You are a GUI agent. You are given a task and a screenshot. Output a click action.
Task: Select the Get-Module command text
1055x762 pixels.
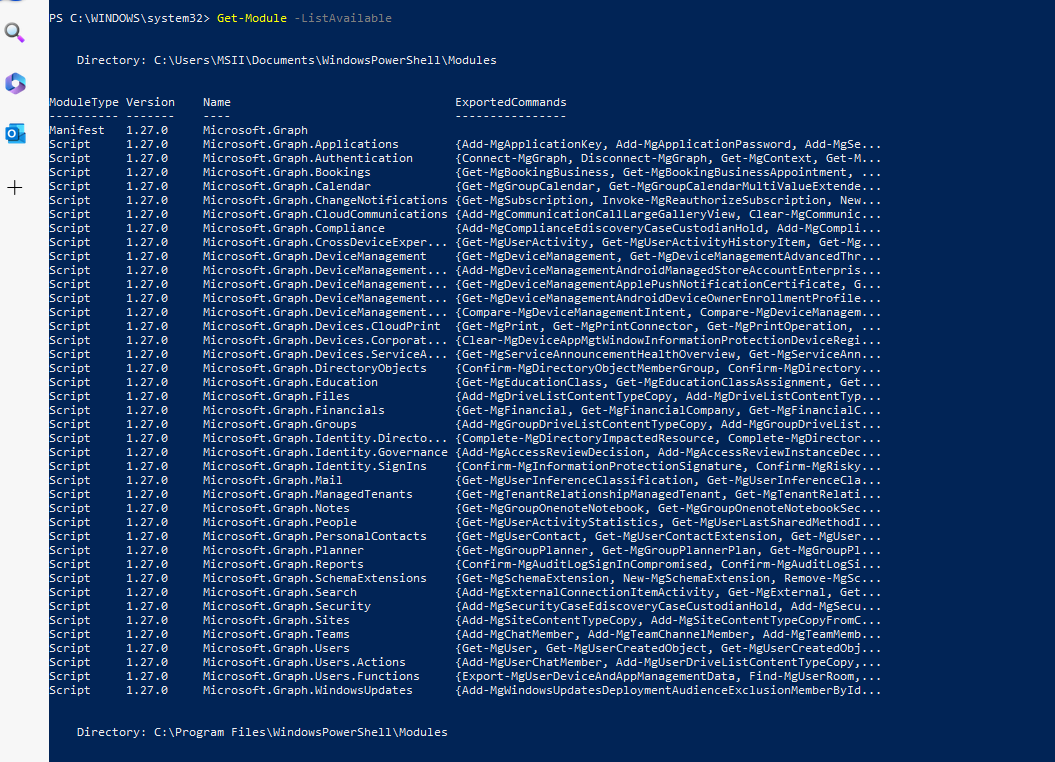250,17
